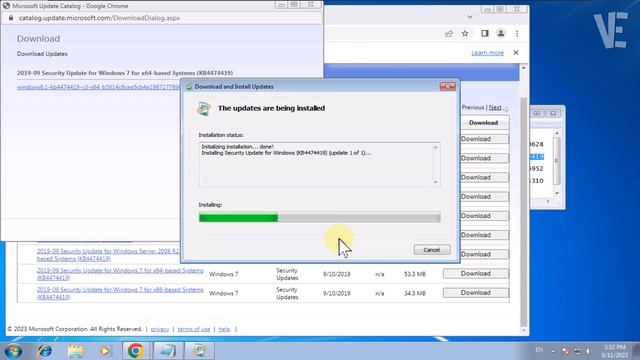Screen dimensions: 640x360
Task: Open 2019-09 Security Update Windows 7 x86-based link
Action: (x=120, y=293)
